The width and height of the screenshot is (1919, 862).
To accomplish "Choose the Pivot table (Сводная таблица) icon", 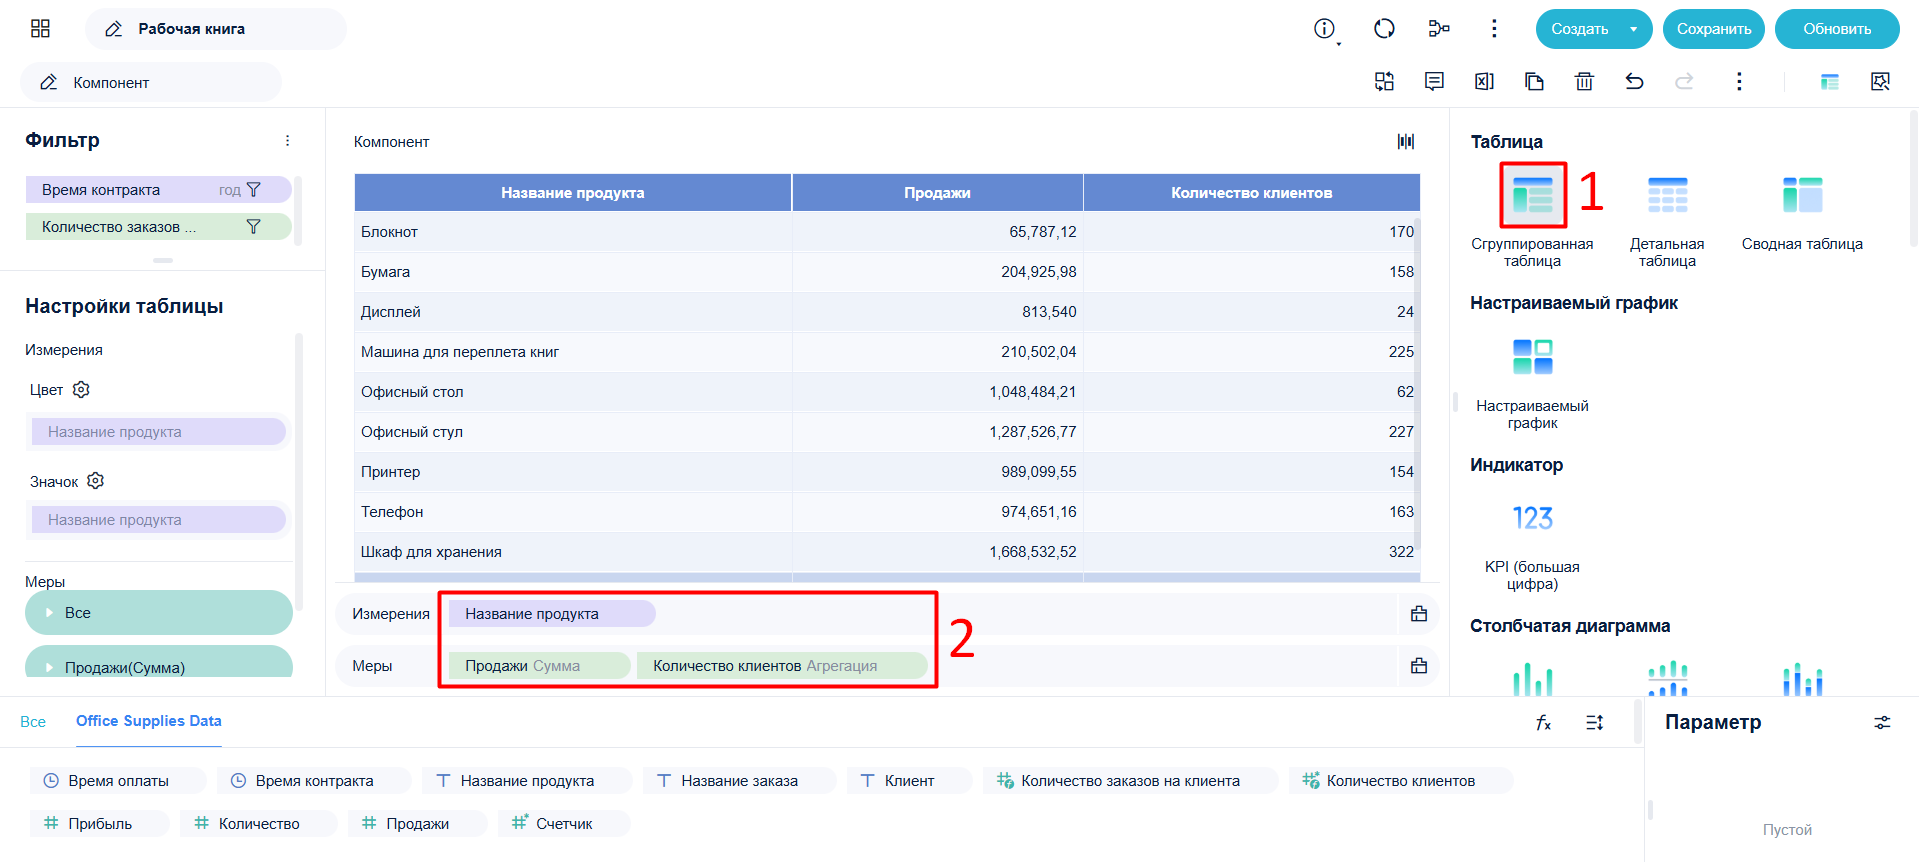I will click(1802, 195).
